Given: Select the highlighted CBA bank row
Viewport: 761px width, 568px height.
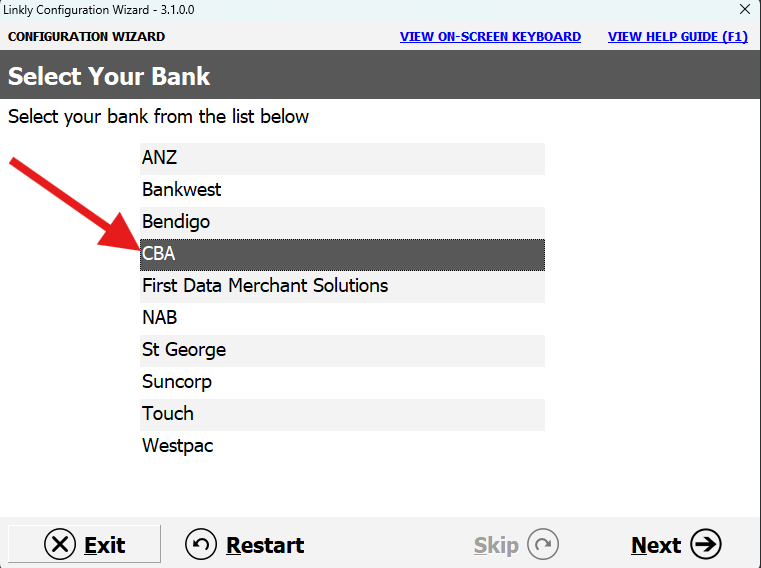Looking at the screenshot, I should point(342,254).
